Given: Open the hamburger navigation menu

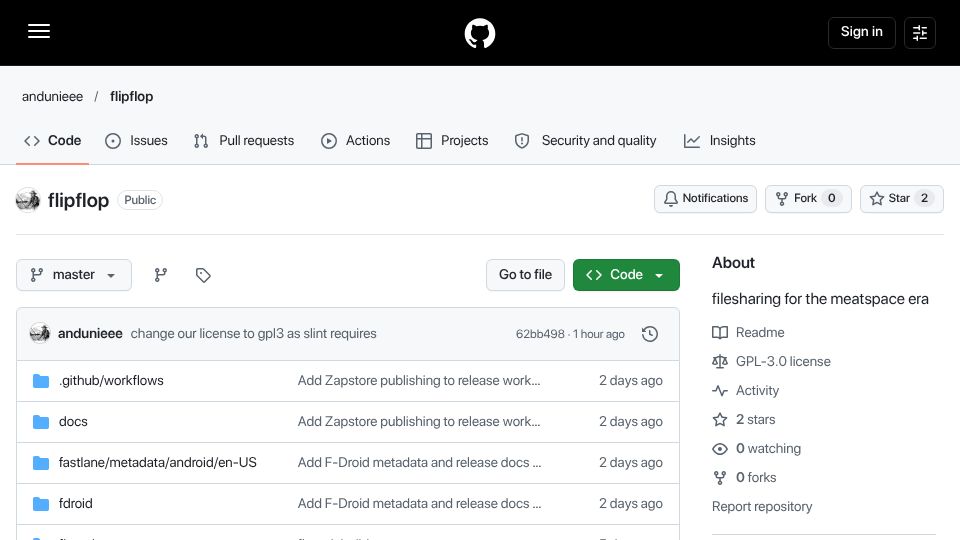Looking at the screenshot, I should pyautogui.click(x=39, y=31).
